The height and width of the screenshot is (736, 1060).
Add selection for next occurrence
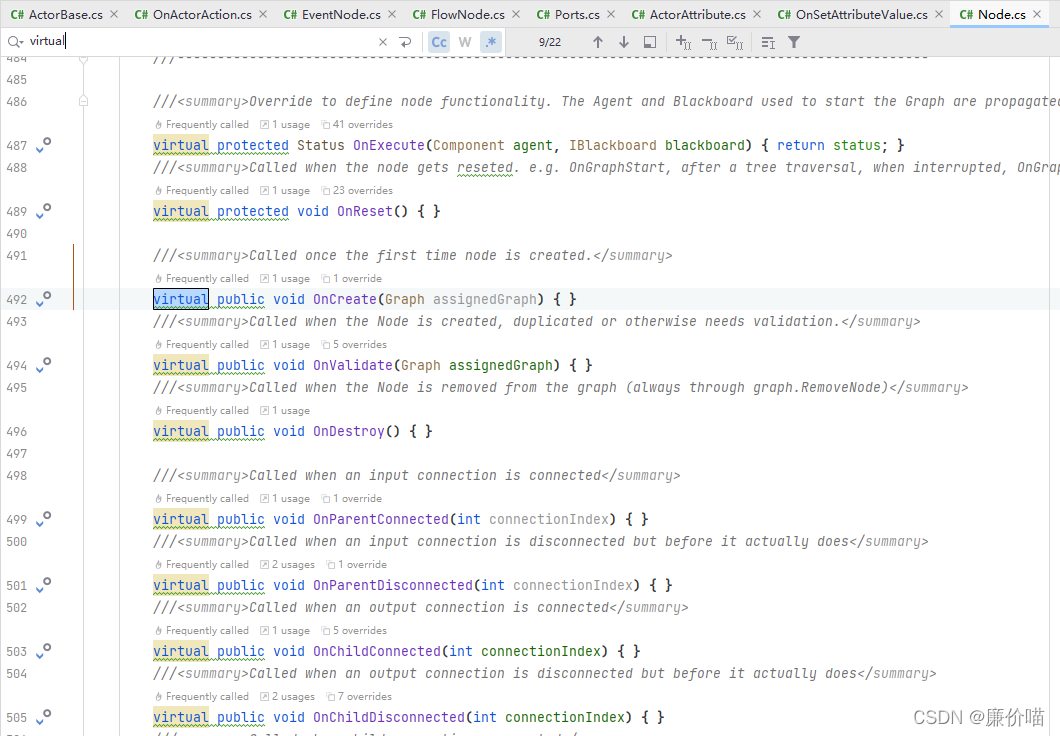[x=683, y=43]
